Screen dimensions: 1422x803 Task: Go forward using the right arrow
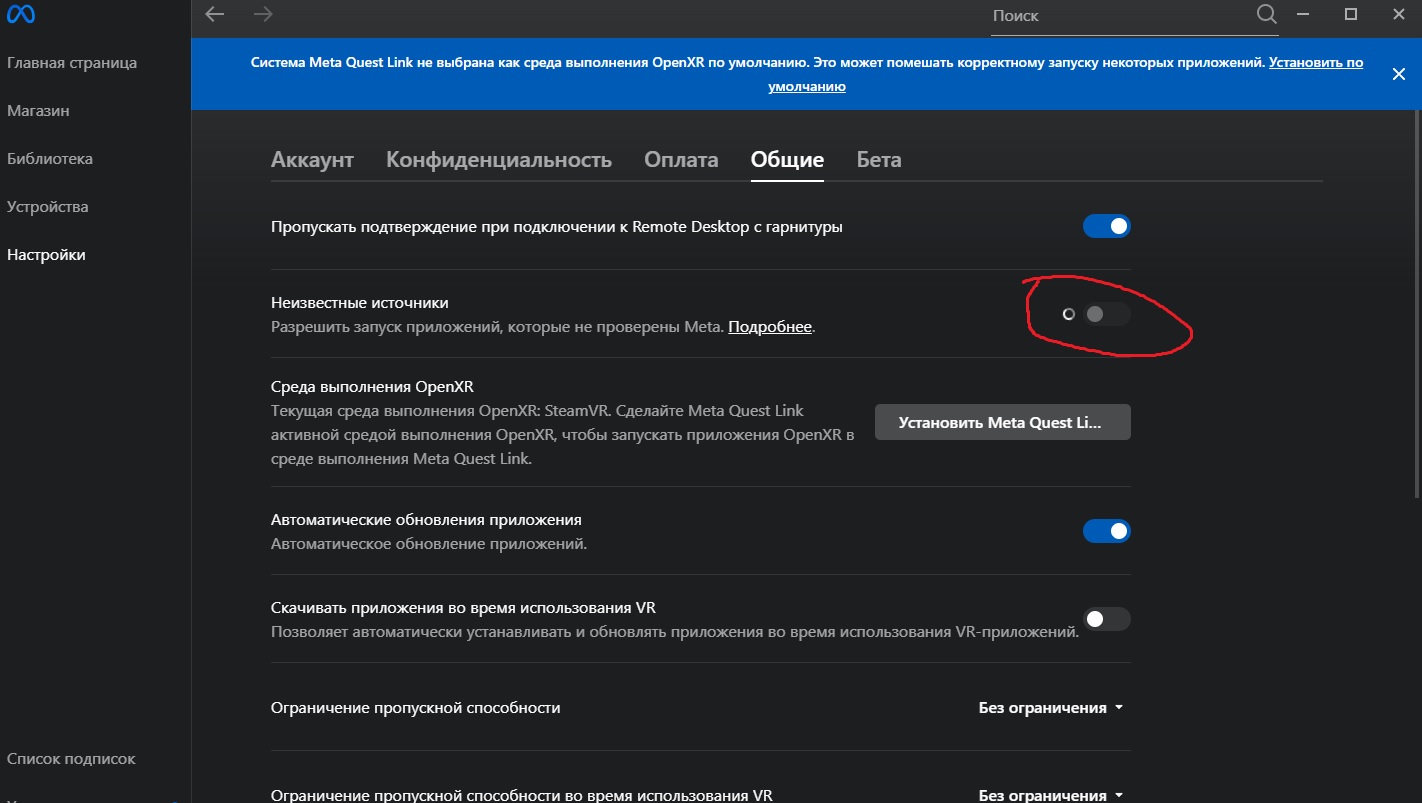click(x=263, y=14)
